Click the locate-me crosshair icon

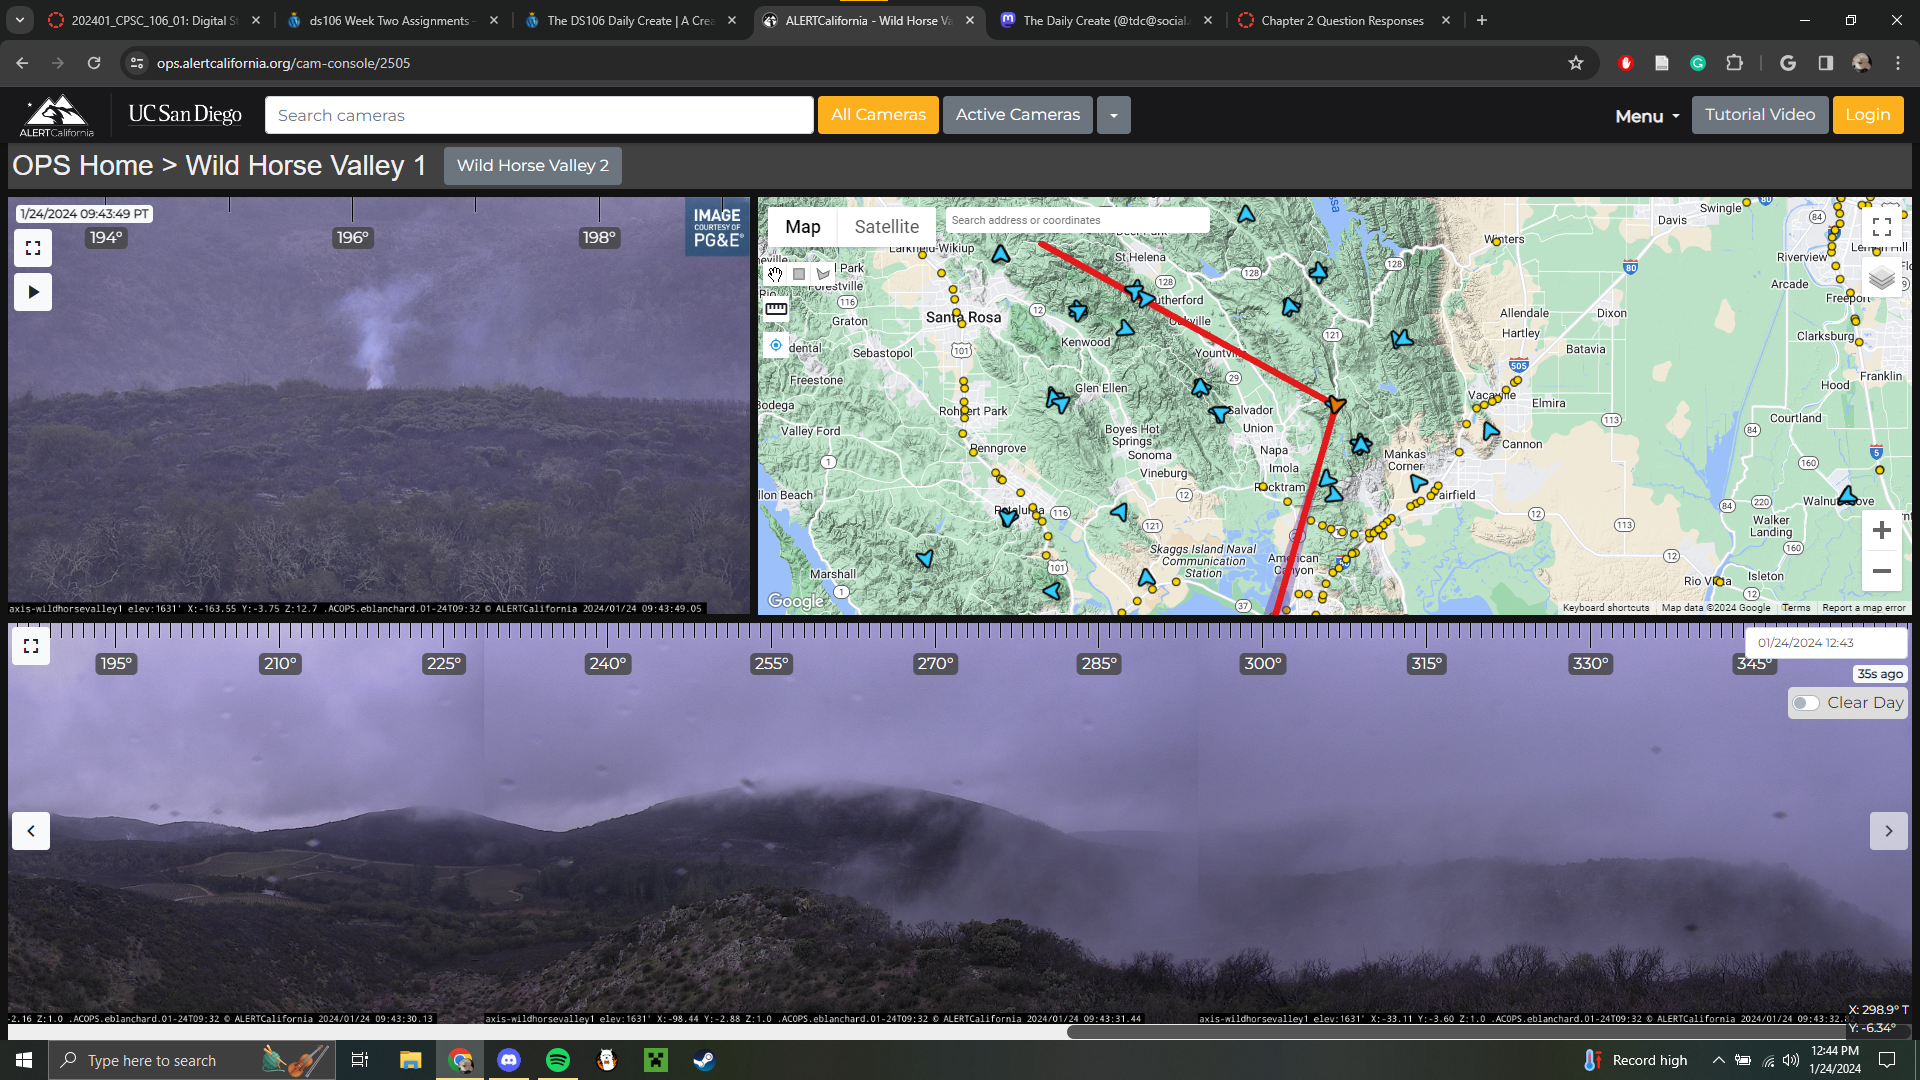tap(776, 345)
